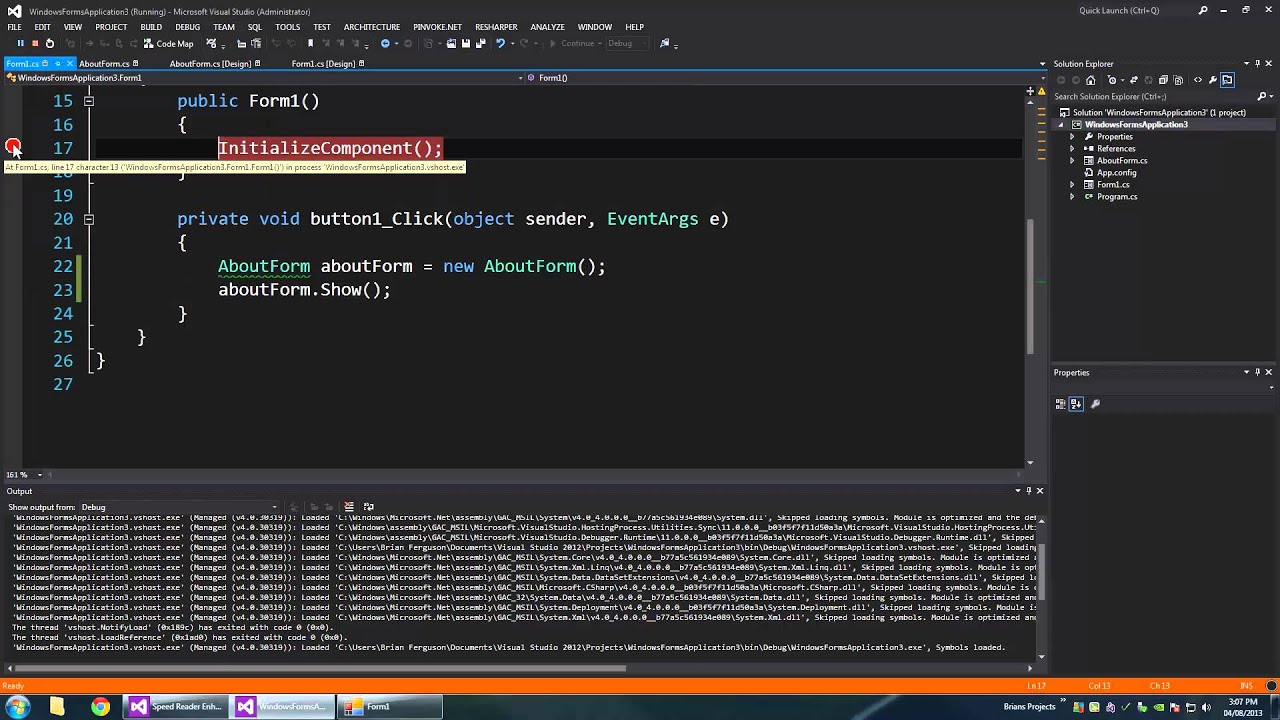Open the Form1() member dropdown
The image size is (1280, 720).
[783, 78]
